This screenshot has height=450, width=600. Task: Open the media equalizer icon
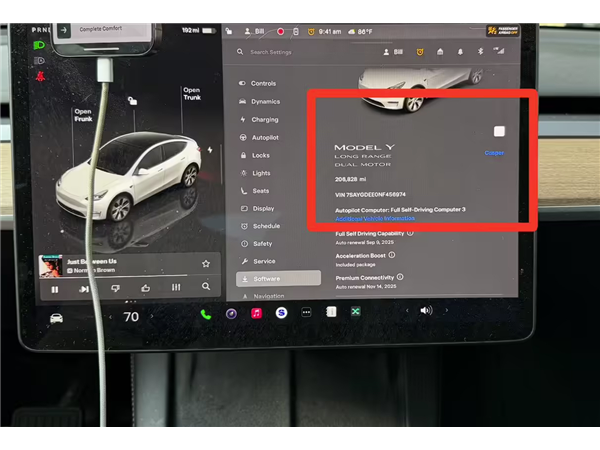point(176,287)
